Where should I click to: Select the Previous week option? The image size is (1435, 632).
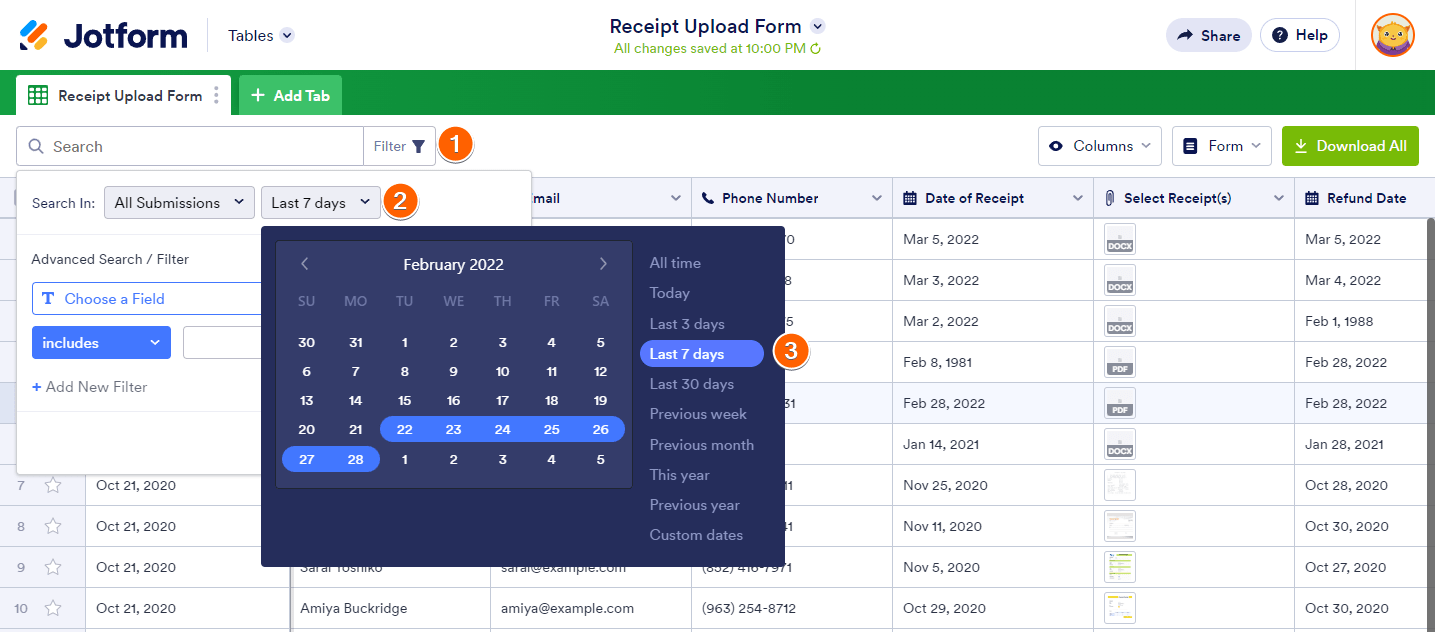point(698,414)
